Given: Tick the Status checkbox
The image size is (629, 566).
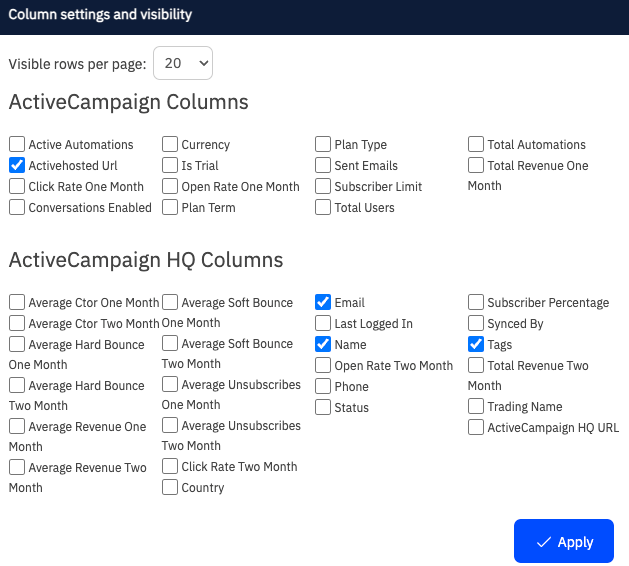Looking at the screenshot, I should (323, 407).
